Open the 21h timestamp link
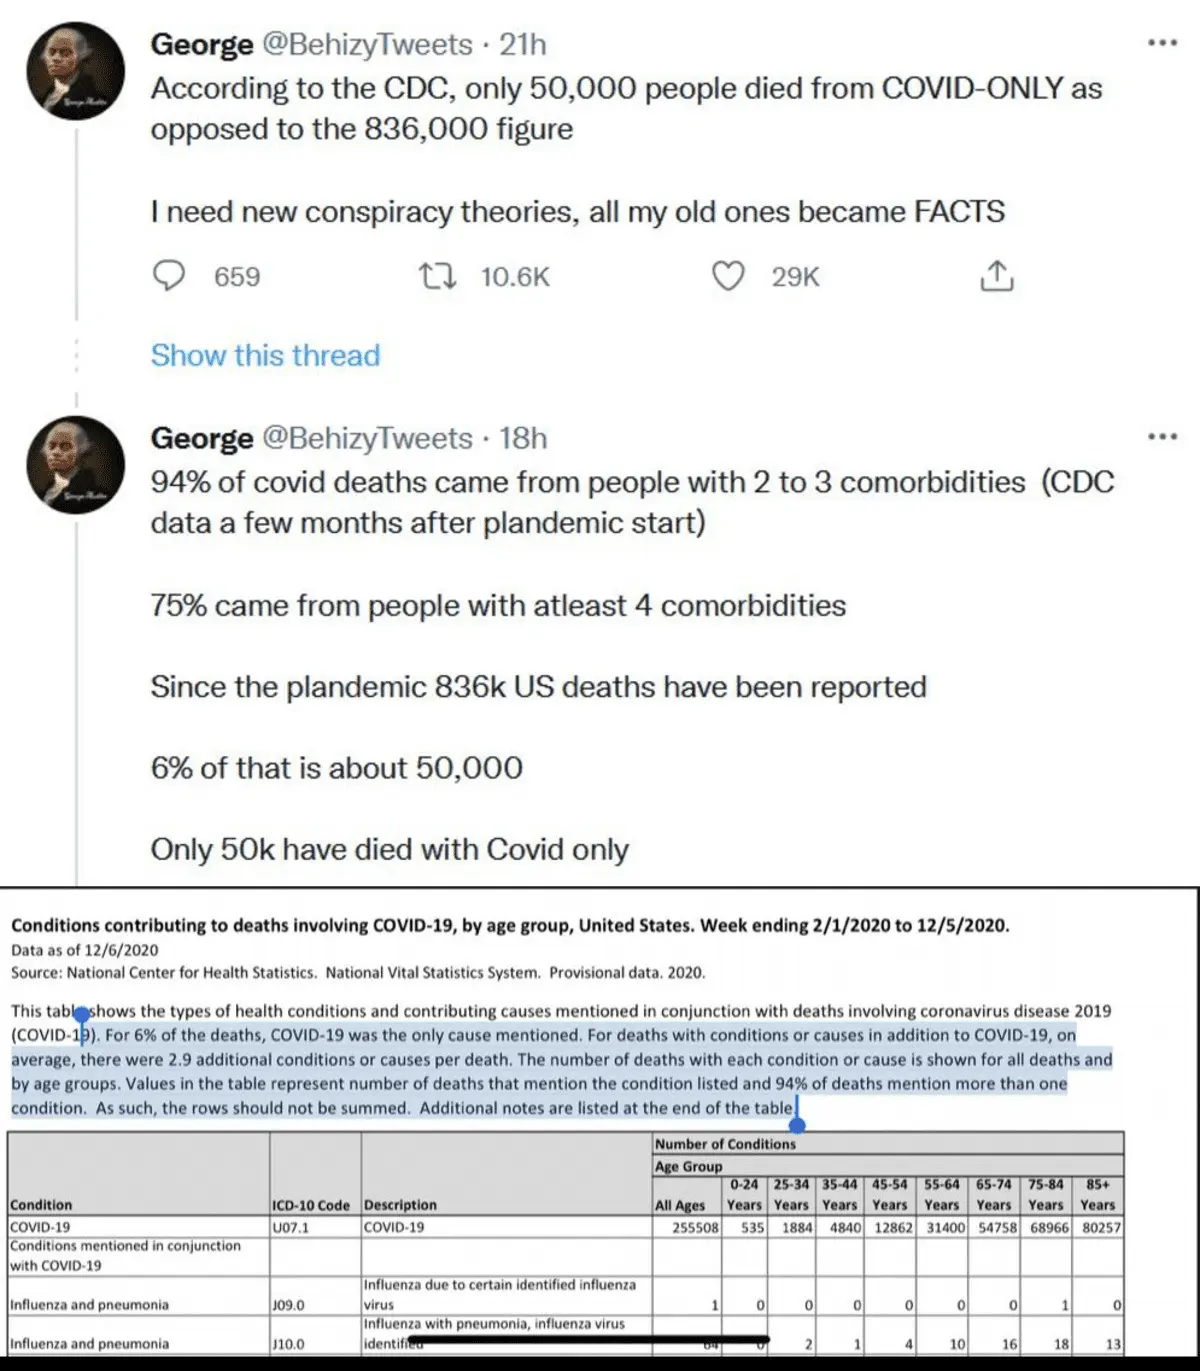The height and width of the screenshot is (1371, 1200). point(523,45)
